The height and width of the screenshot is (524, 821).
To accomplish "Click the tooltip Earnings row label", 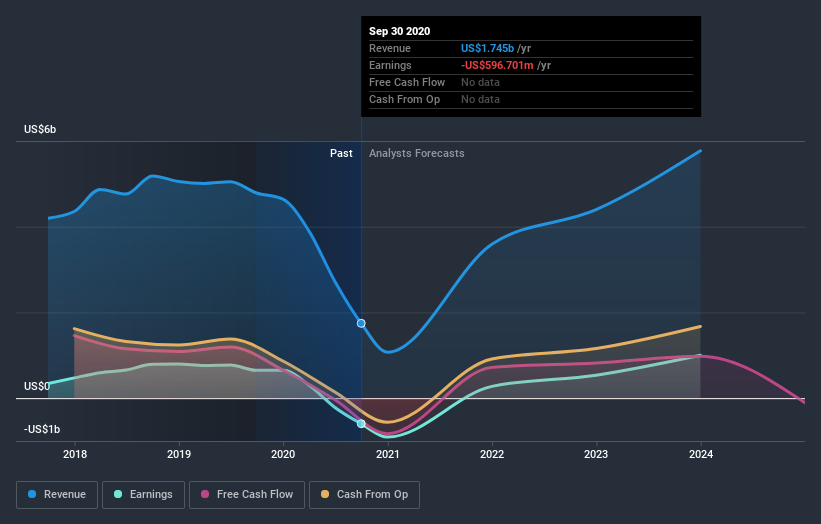I will [390, 65].
